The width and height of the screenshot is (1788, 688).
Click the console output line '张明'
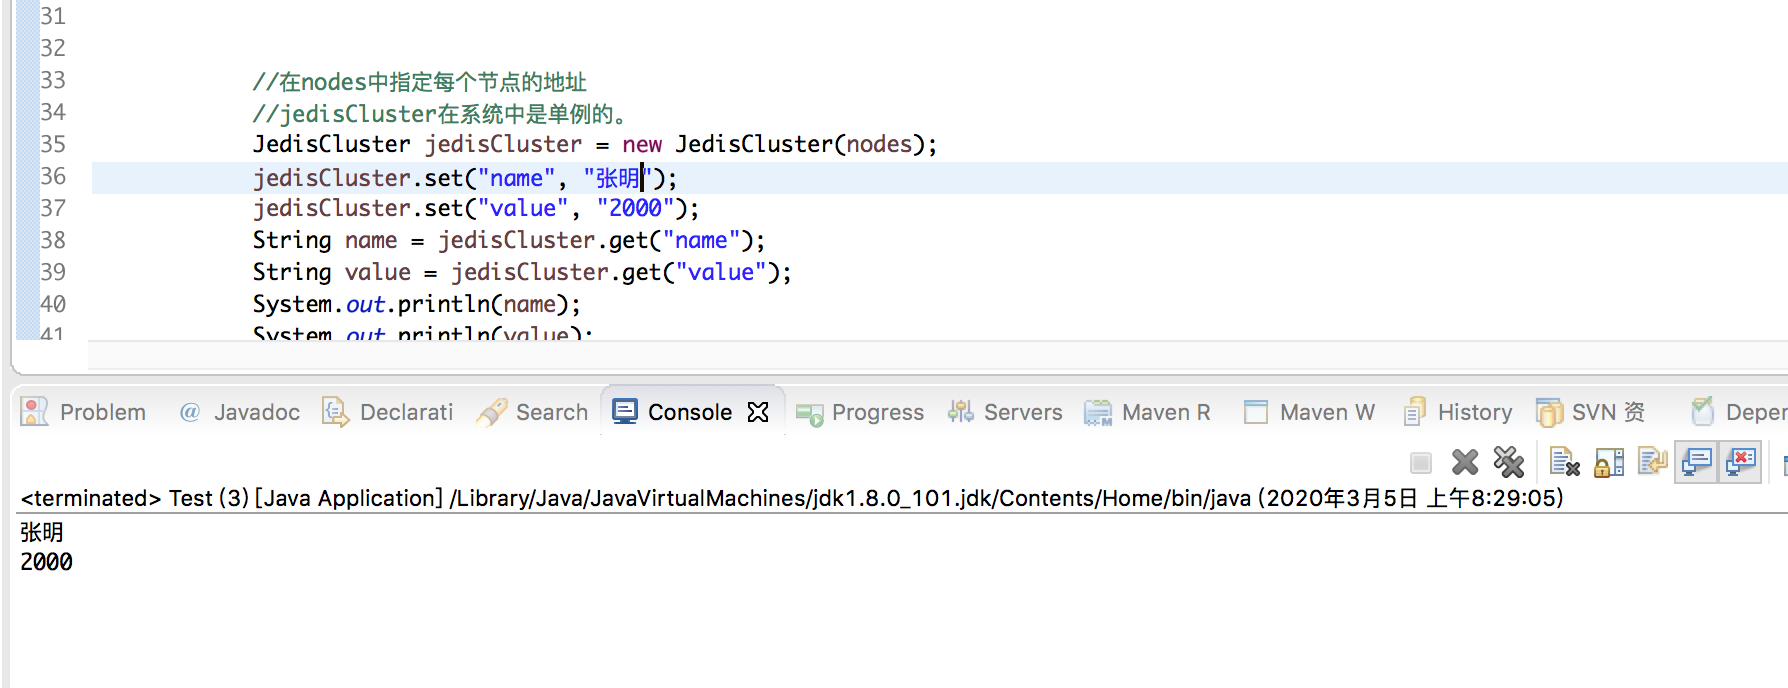tap(42, 532)
